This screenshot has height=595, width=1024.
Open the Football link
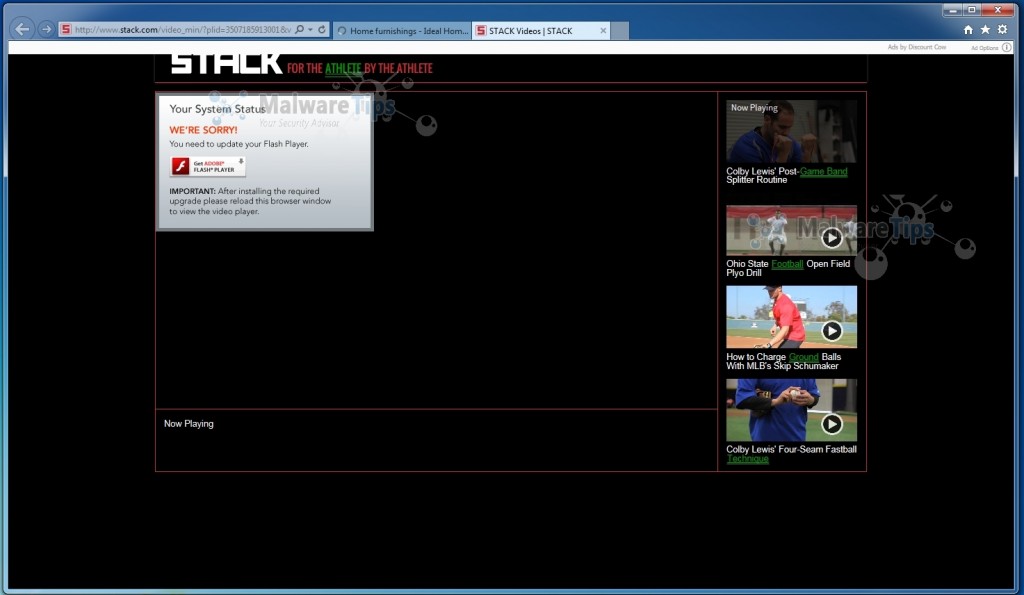coord(786,264)
